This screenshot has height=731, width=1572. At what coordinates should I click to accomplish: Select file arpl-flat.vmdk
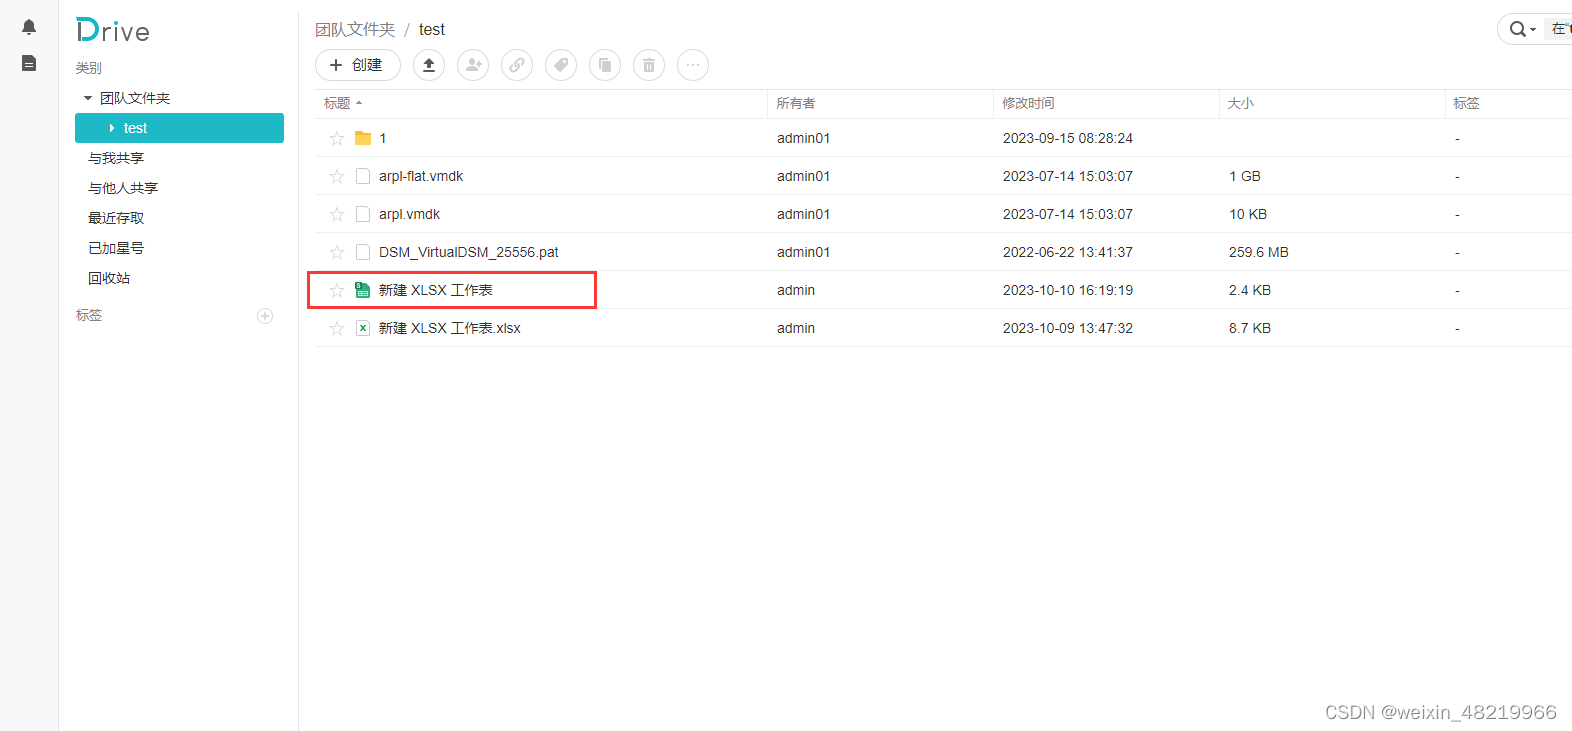[x=421, y=176]
